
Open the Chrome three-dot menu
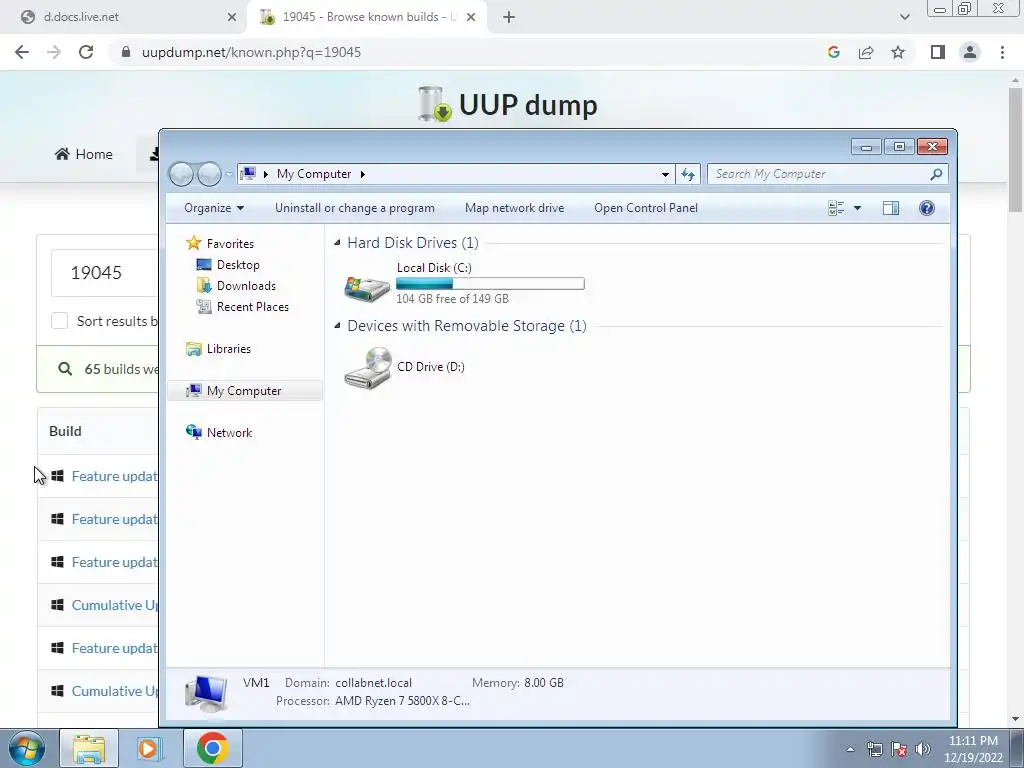(x=1002, y=52)
